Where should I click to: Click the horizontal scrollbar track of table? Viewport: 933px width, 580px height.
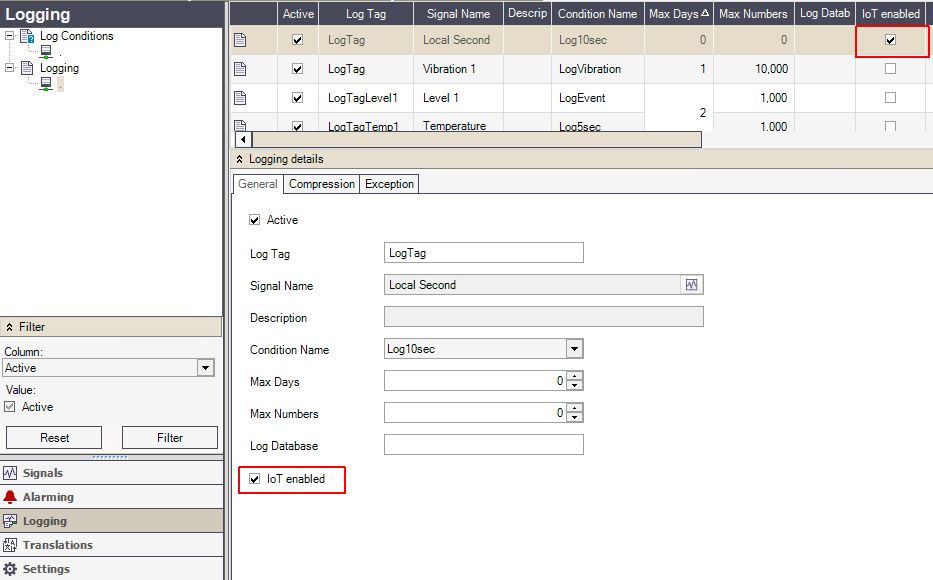pos(477,140)
